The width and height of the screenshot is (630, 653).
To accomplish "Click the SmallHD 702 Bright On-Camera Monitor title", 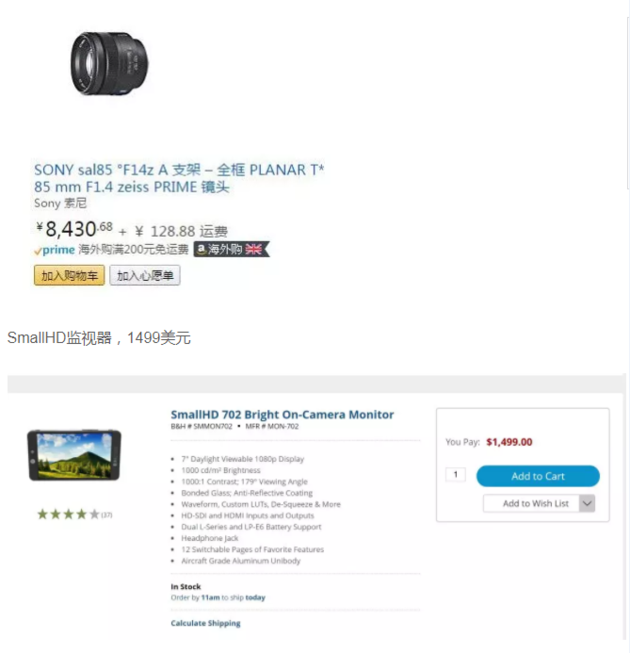I will click(282, 415).
